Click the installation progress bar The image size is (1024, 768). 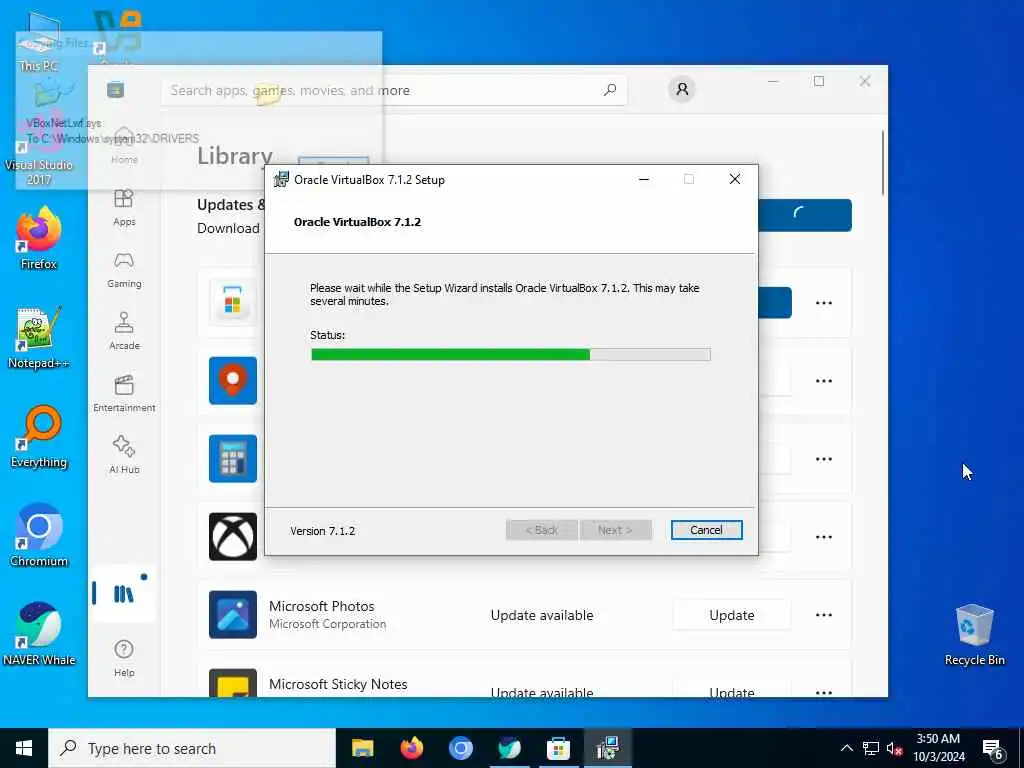click(x=511, y=355)
